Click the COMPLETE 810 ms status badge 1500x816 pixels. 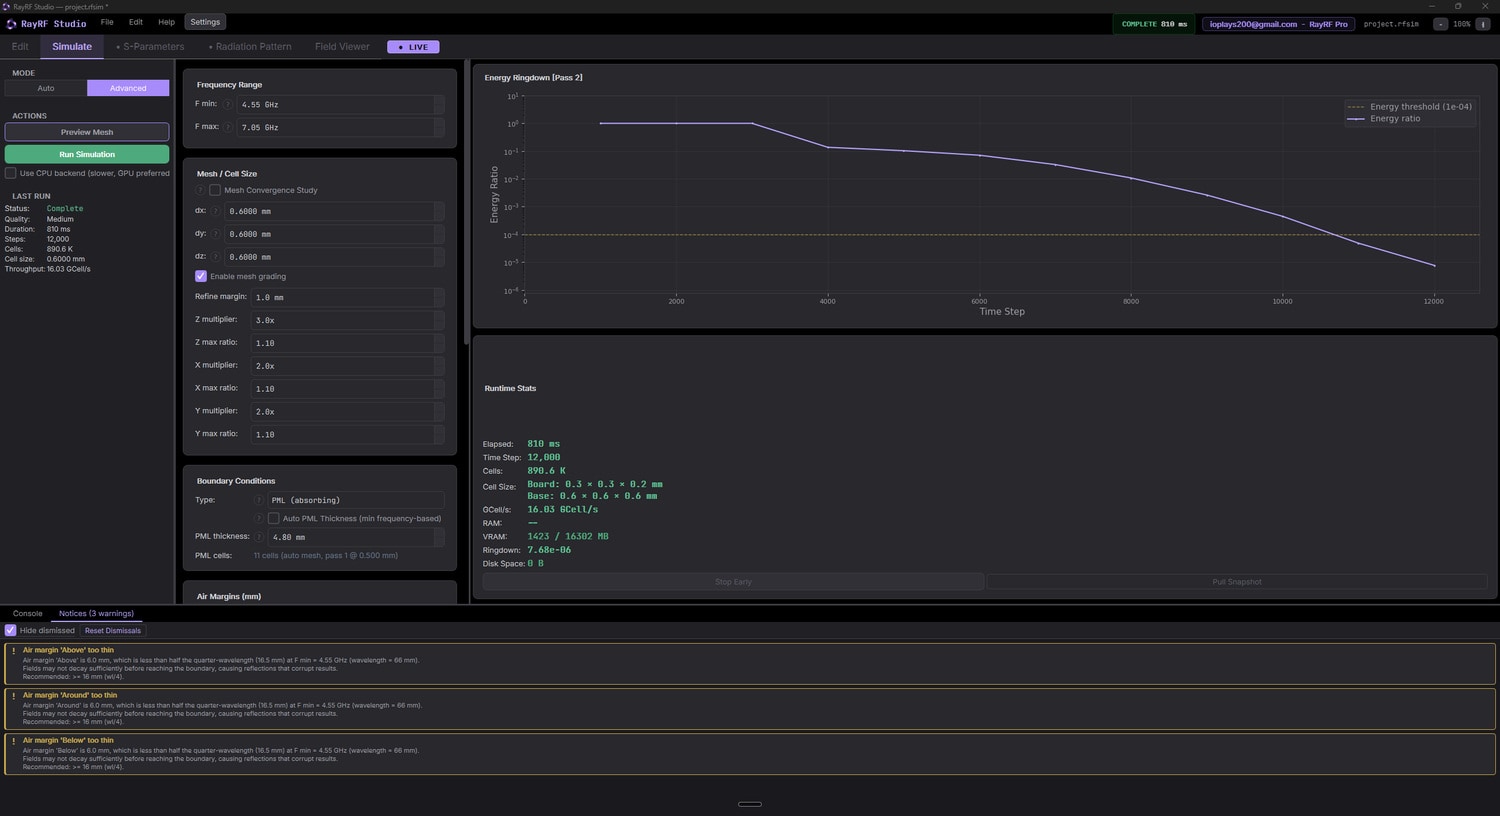1154,24
